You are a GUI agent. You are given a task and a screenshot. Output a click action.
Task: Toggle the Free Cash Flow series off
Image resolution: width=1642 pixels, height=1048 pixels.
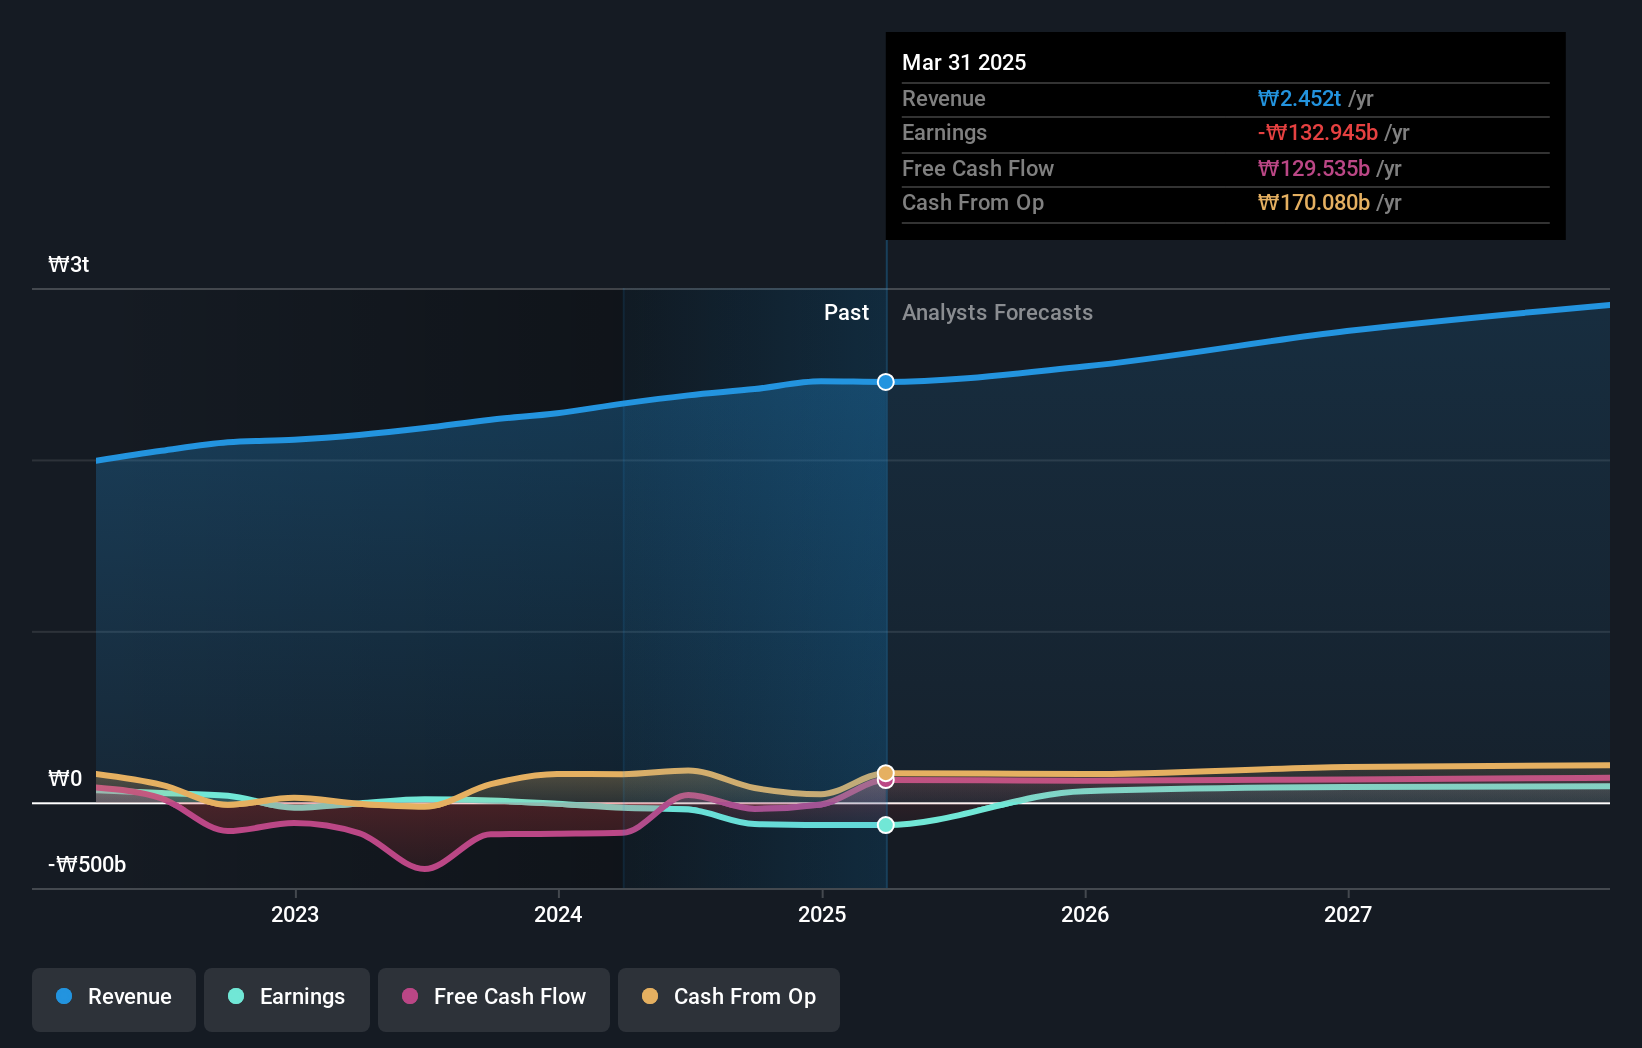point(493,997)
